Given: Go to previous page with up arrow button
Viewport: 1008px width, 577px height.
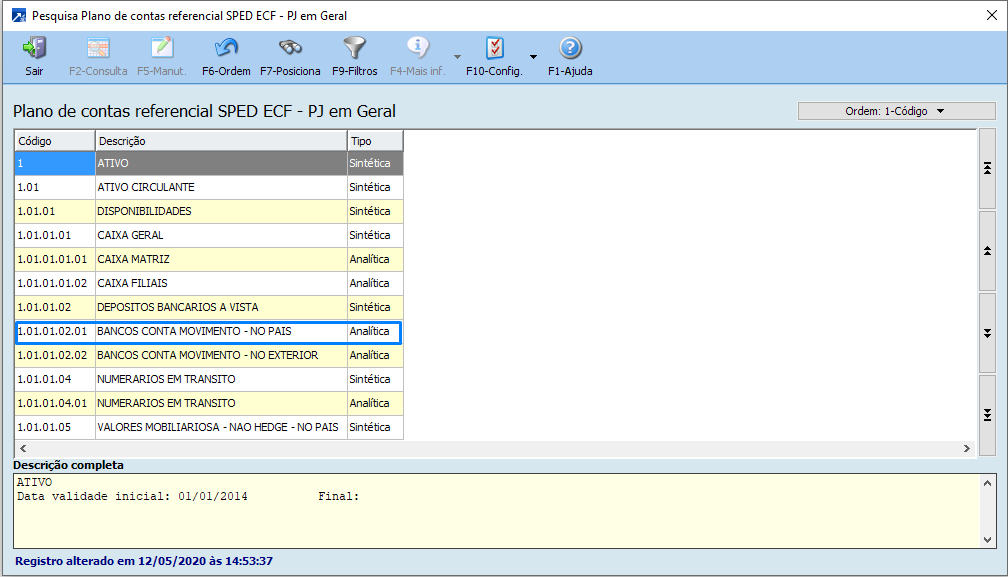Looking at the screenshot, I should coord(987,250).
